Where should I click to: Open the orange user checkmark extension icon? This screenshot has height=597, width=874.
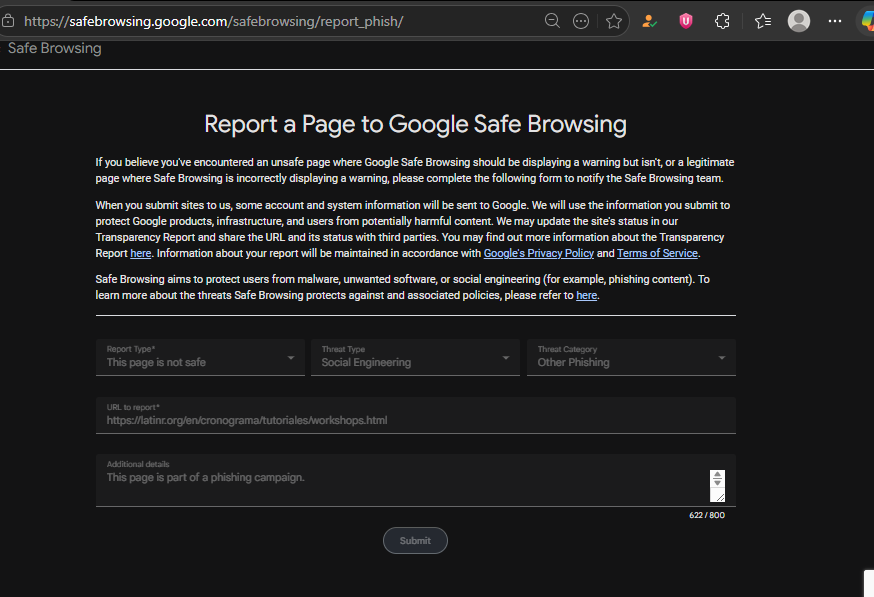[x=649, y=21]
